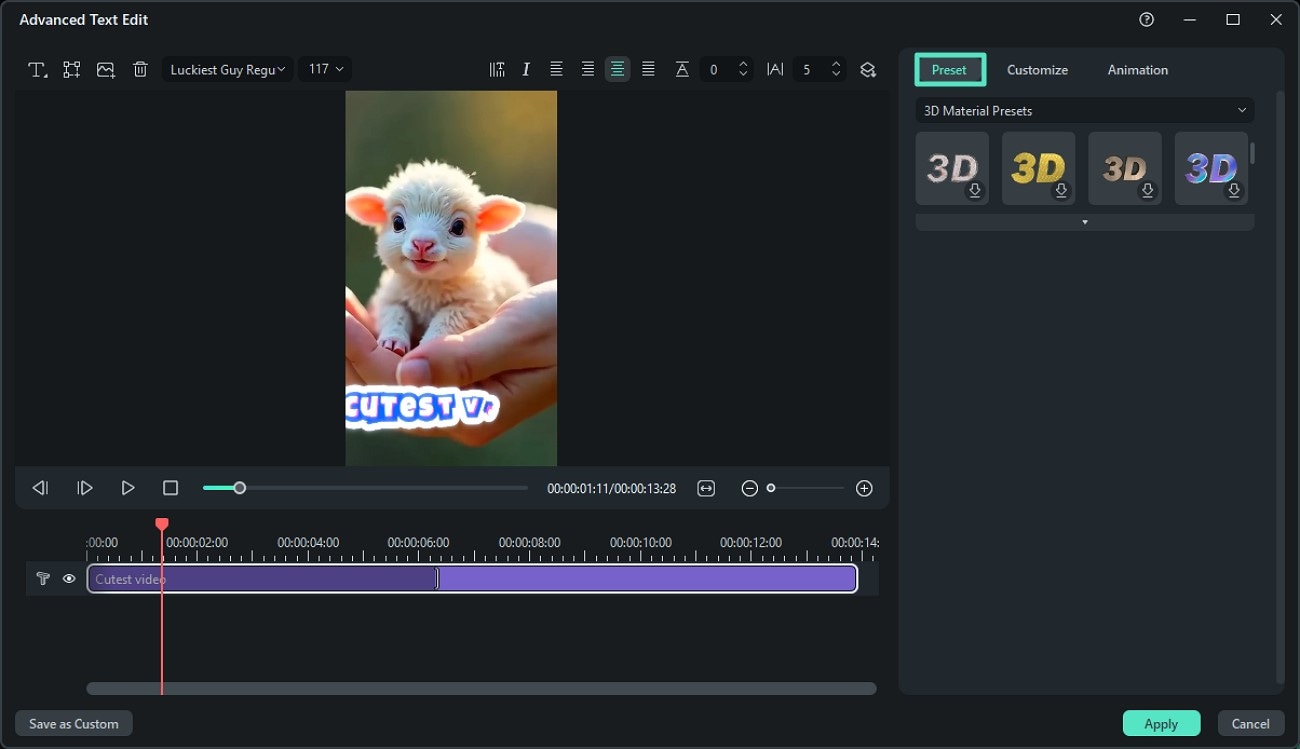Viewport: 1300px width, 749px height.
Task: Click the line spacing value field showing 0
Action: coord(714,70)
